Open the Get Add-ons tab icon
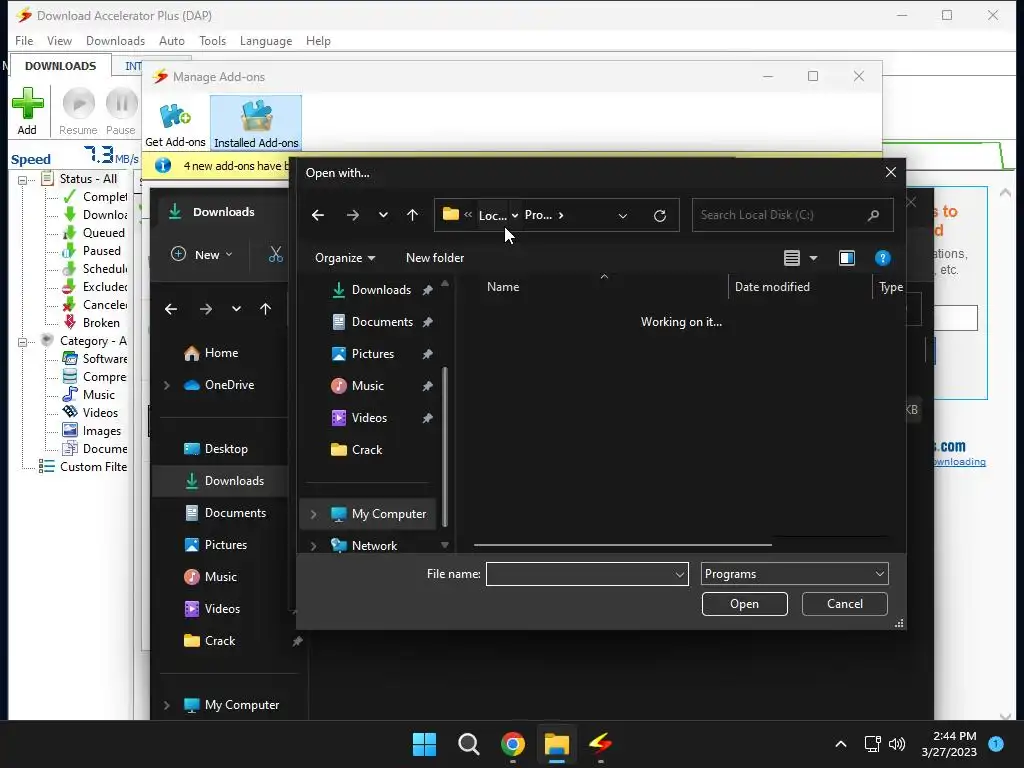1024x768 pixels. coord(175,116)
